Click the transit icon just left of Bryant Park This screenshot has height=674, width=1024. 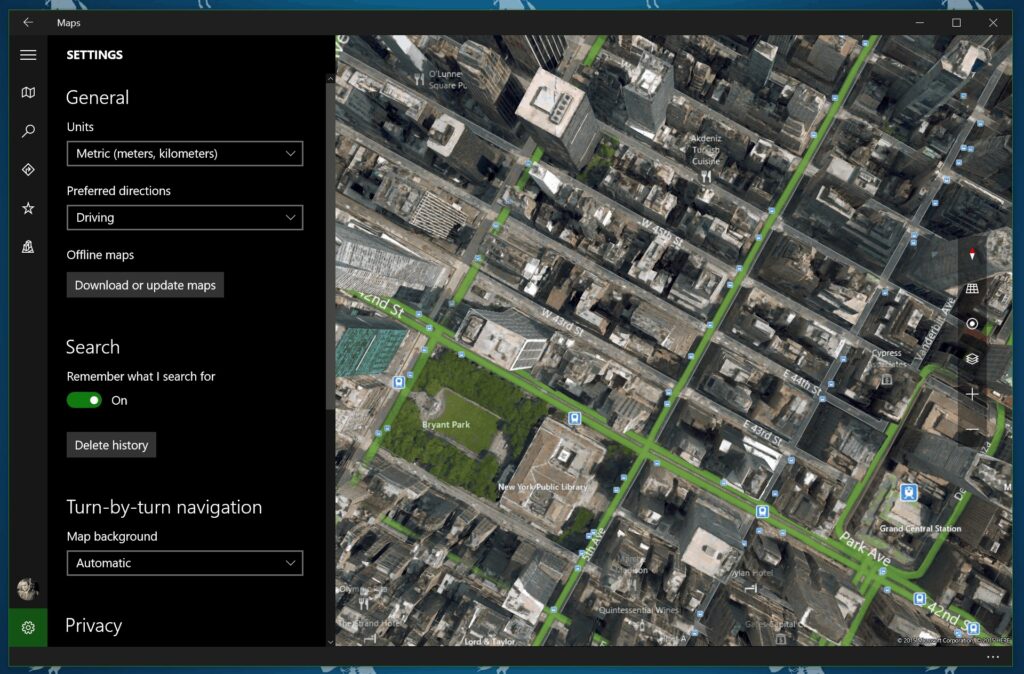[398, 382]
